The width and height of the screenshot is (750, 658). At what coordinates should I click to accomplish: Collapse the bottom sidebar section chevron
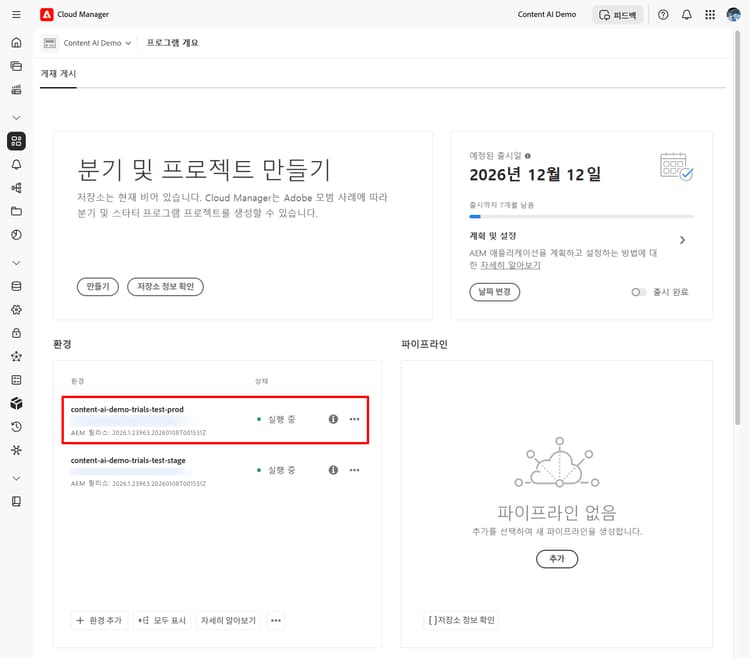pos(16,478)
